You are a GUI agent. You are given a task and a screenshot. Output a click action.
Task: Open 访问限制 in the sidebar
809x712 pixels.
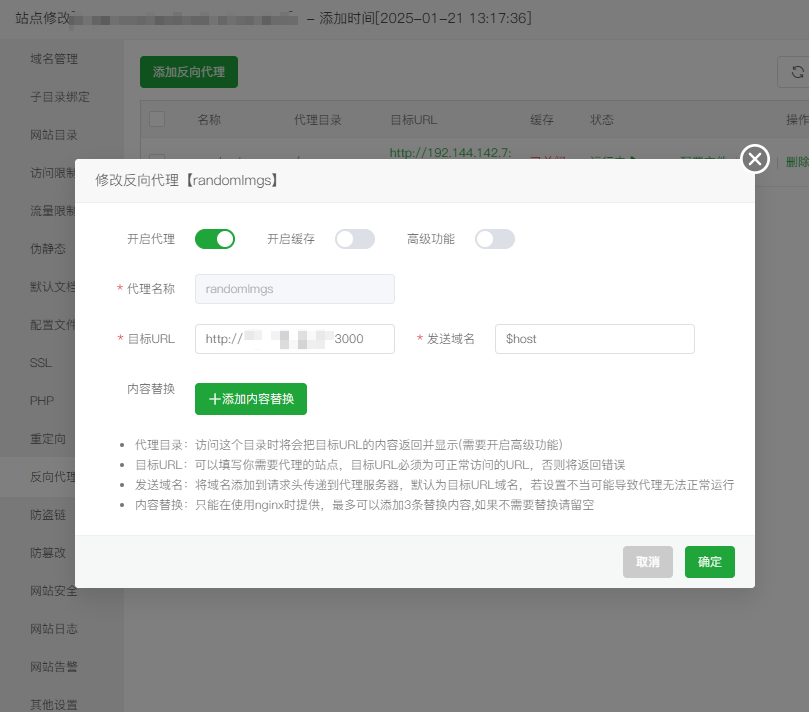[x=53, y=173]
